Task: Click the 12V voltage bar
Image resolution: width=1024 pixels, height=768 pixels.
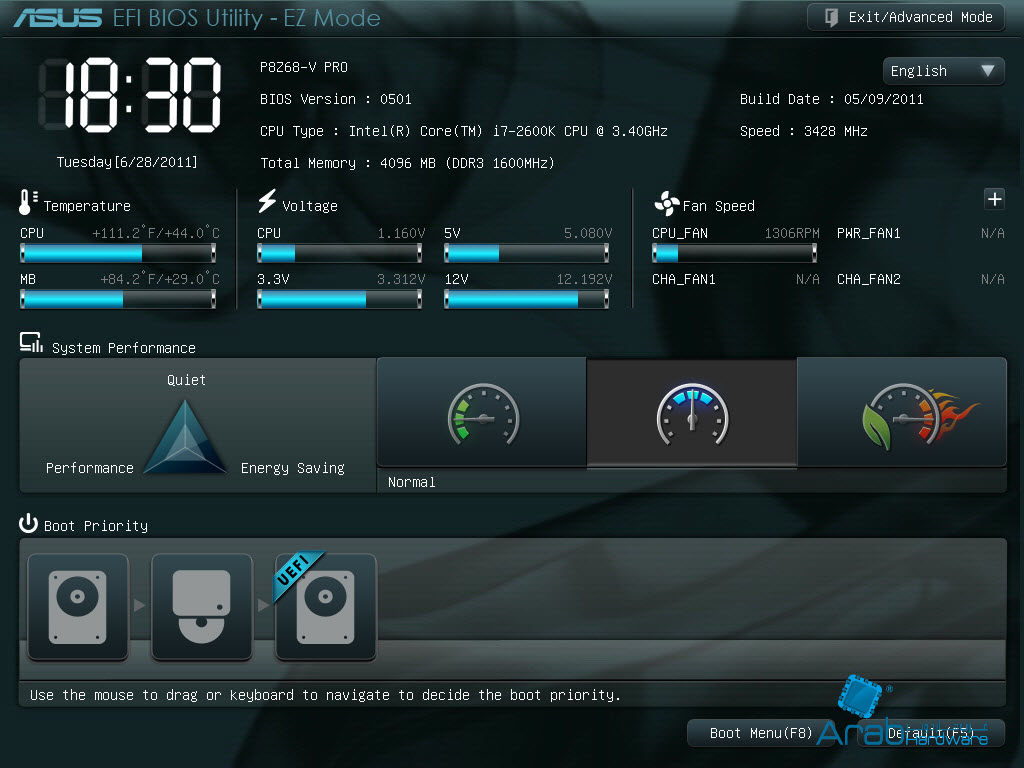Action: (526, 299)
